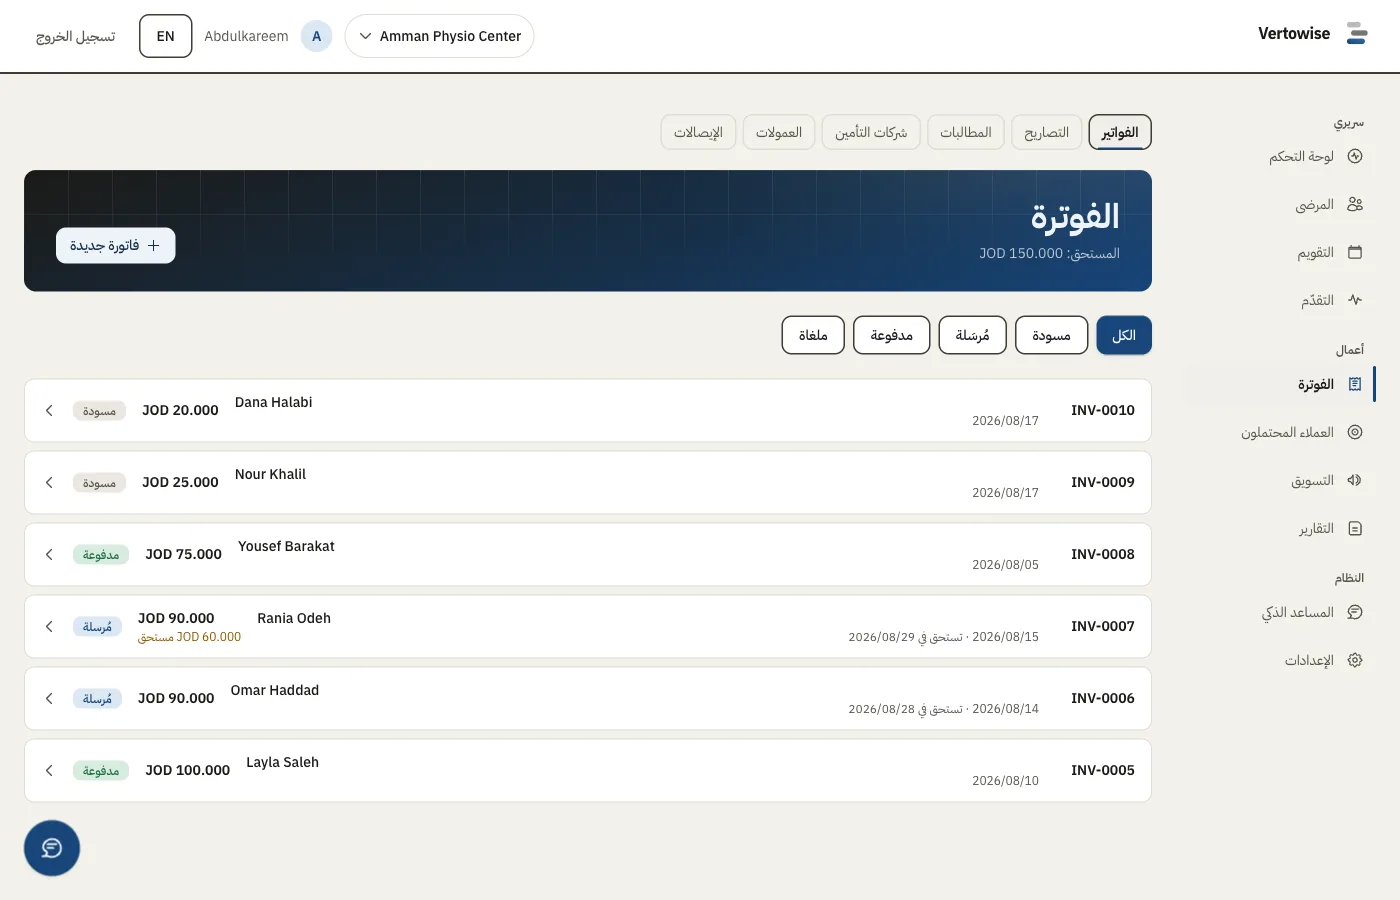1400x900 pixels.
Task: Open the التقويم calendar icon
Action: tap(1355, 252)
